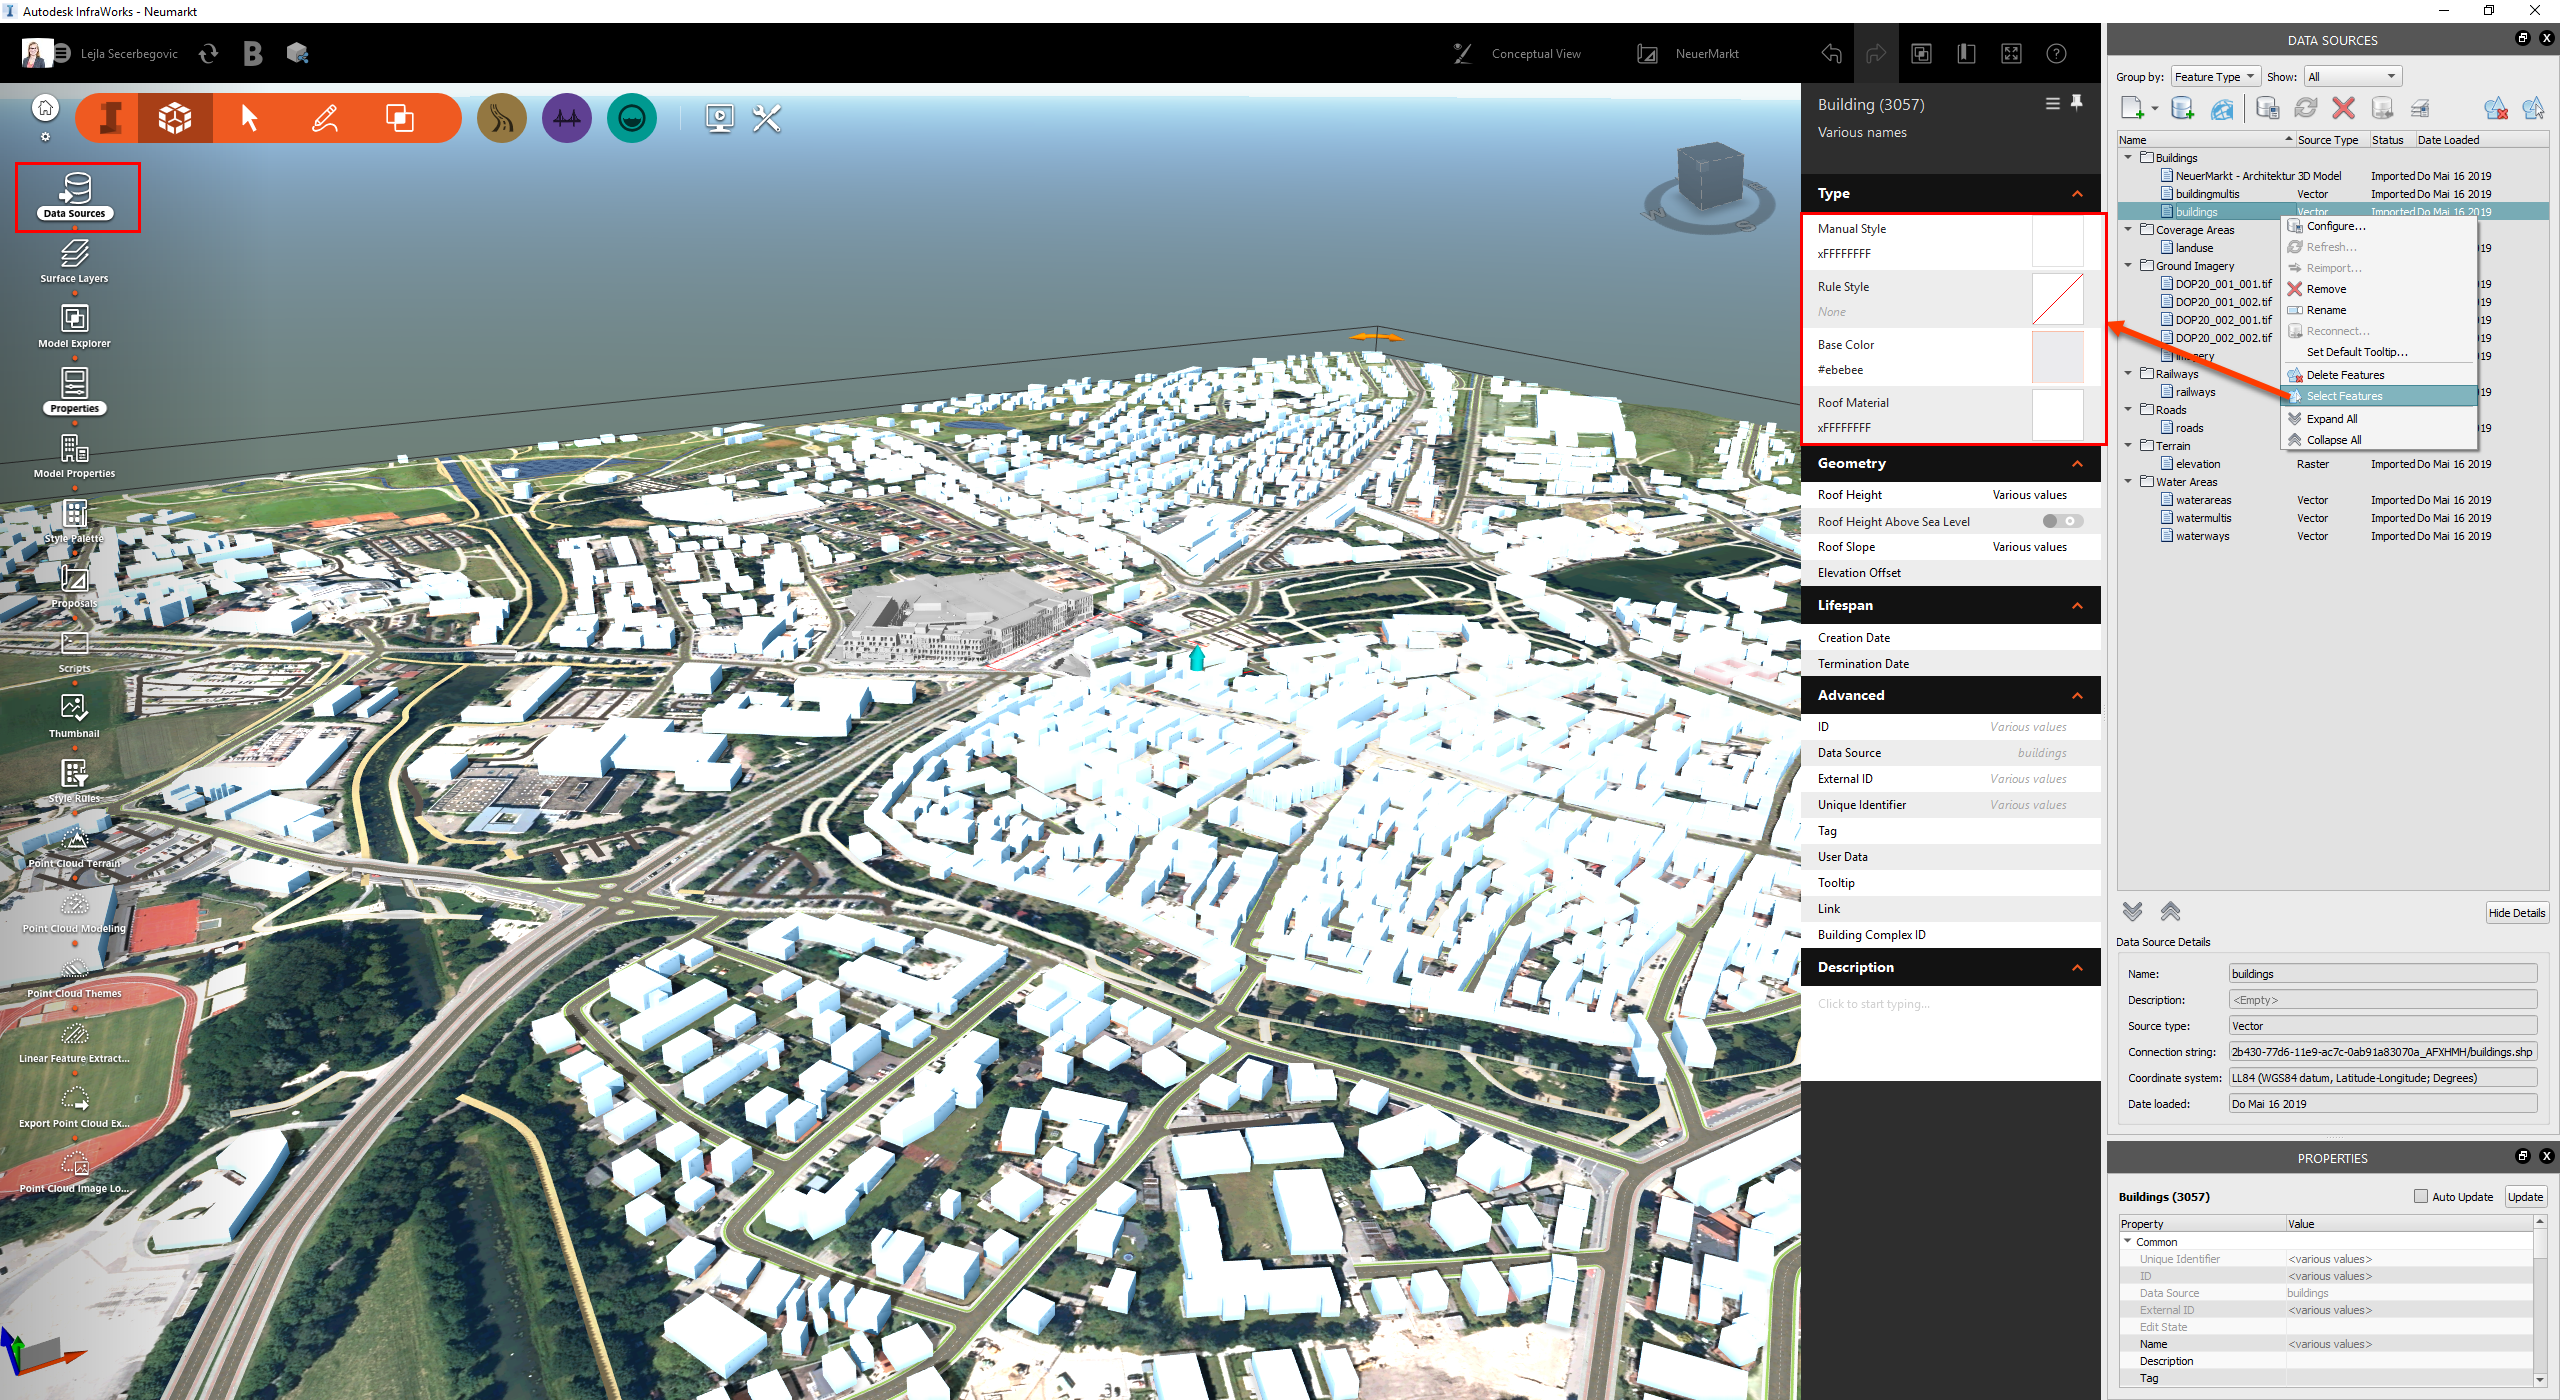The width and height of the screenshot is (2560, 1400).
Task: Collapse the Geometry section chevron
Action: (2077, 463)
